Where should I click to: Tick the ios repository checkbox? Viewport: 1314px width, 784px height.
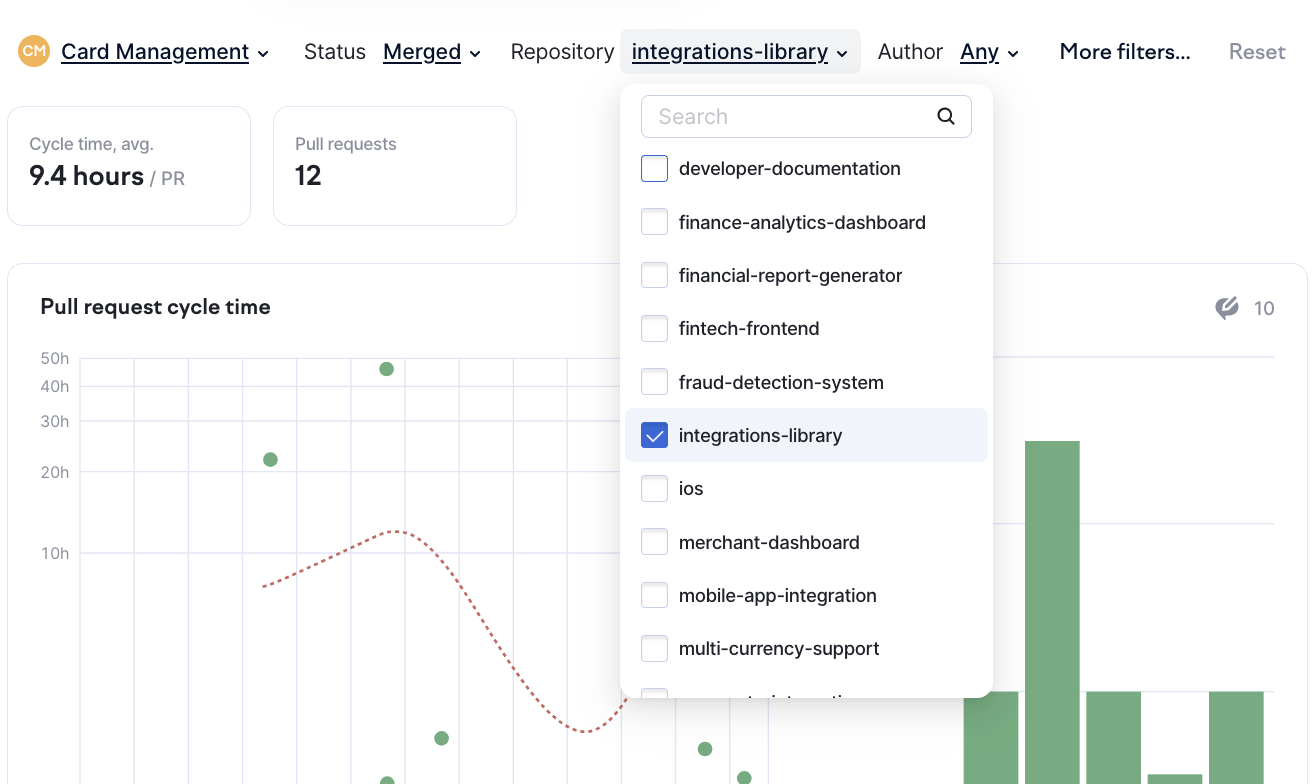click(x=654, y=489)
